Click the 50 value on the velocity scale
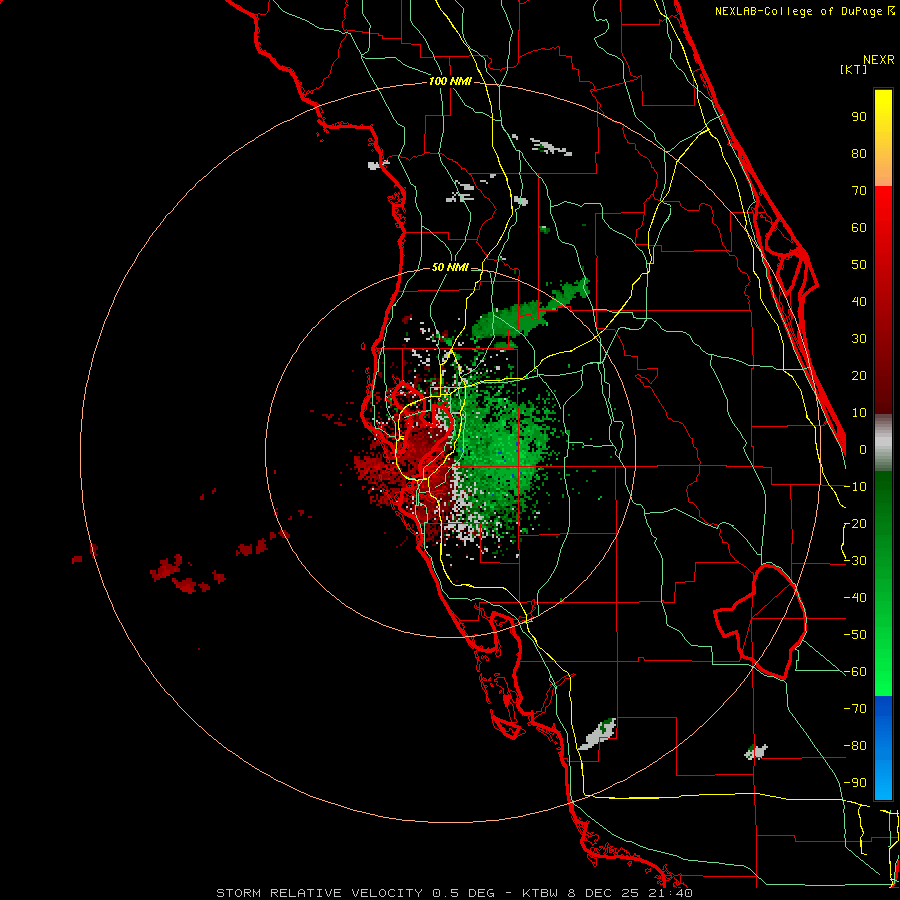This screenshot has height=900, width=900. (x=859, y=265)
